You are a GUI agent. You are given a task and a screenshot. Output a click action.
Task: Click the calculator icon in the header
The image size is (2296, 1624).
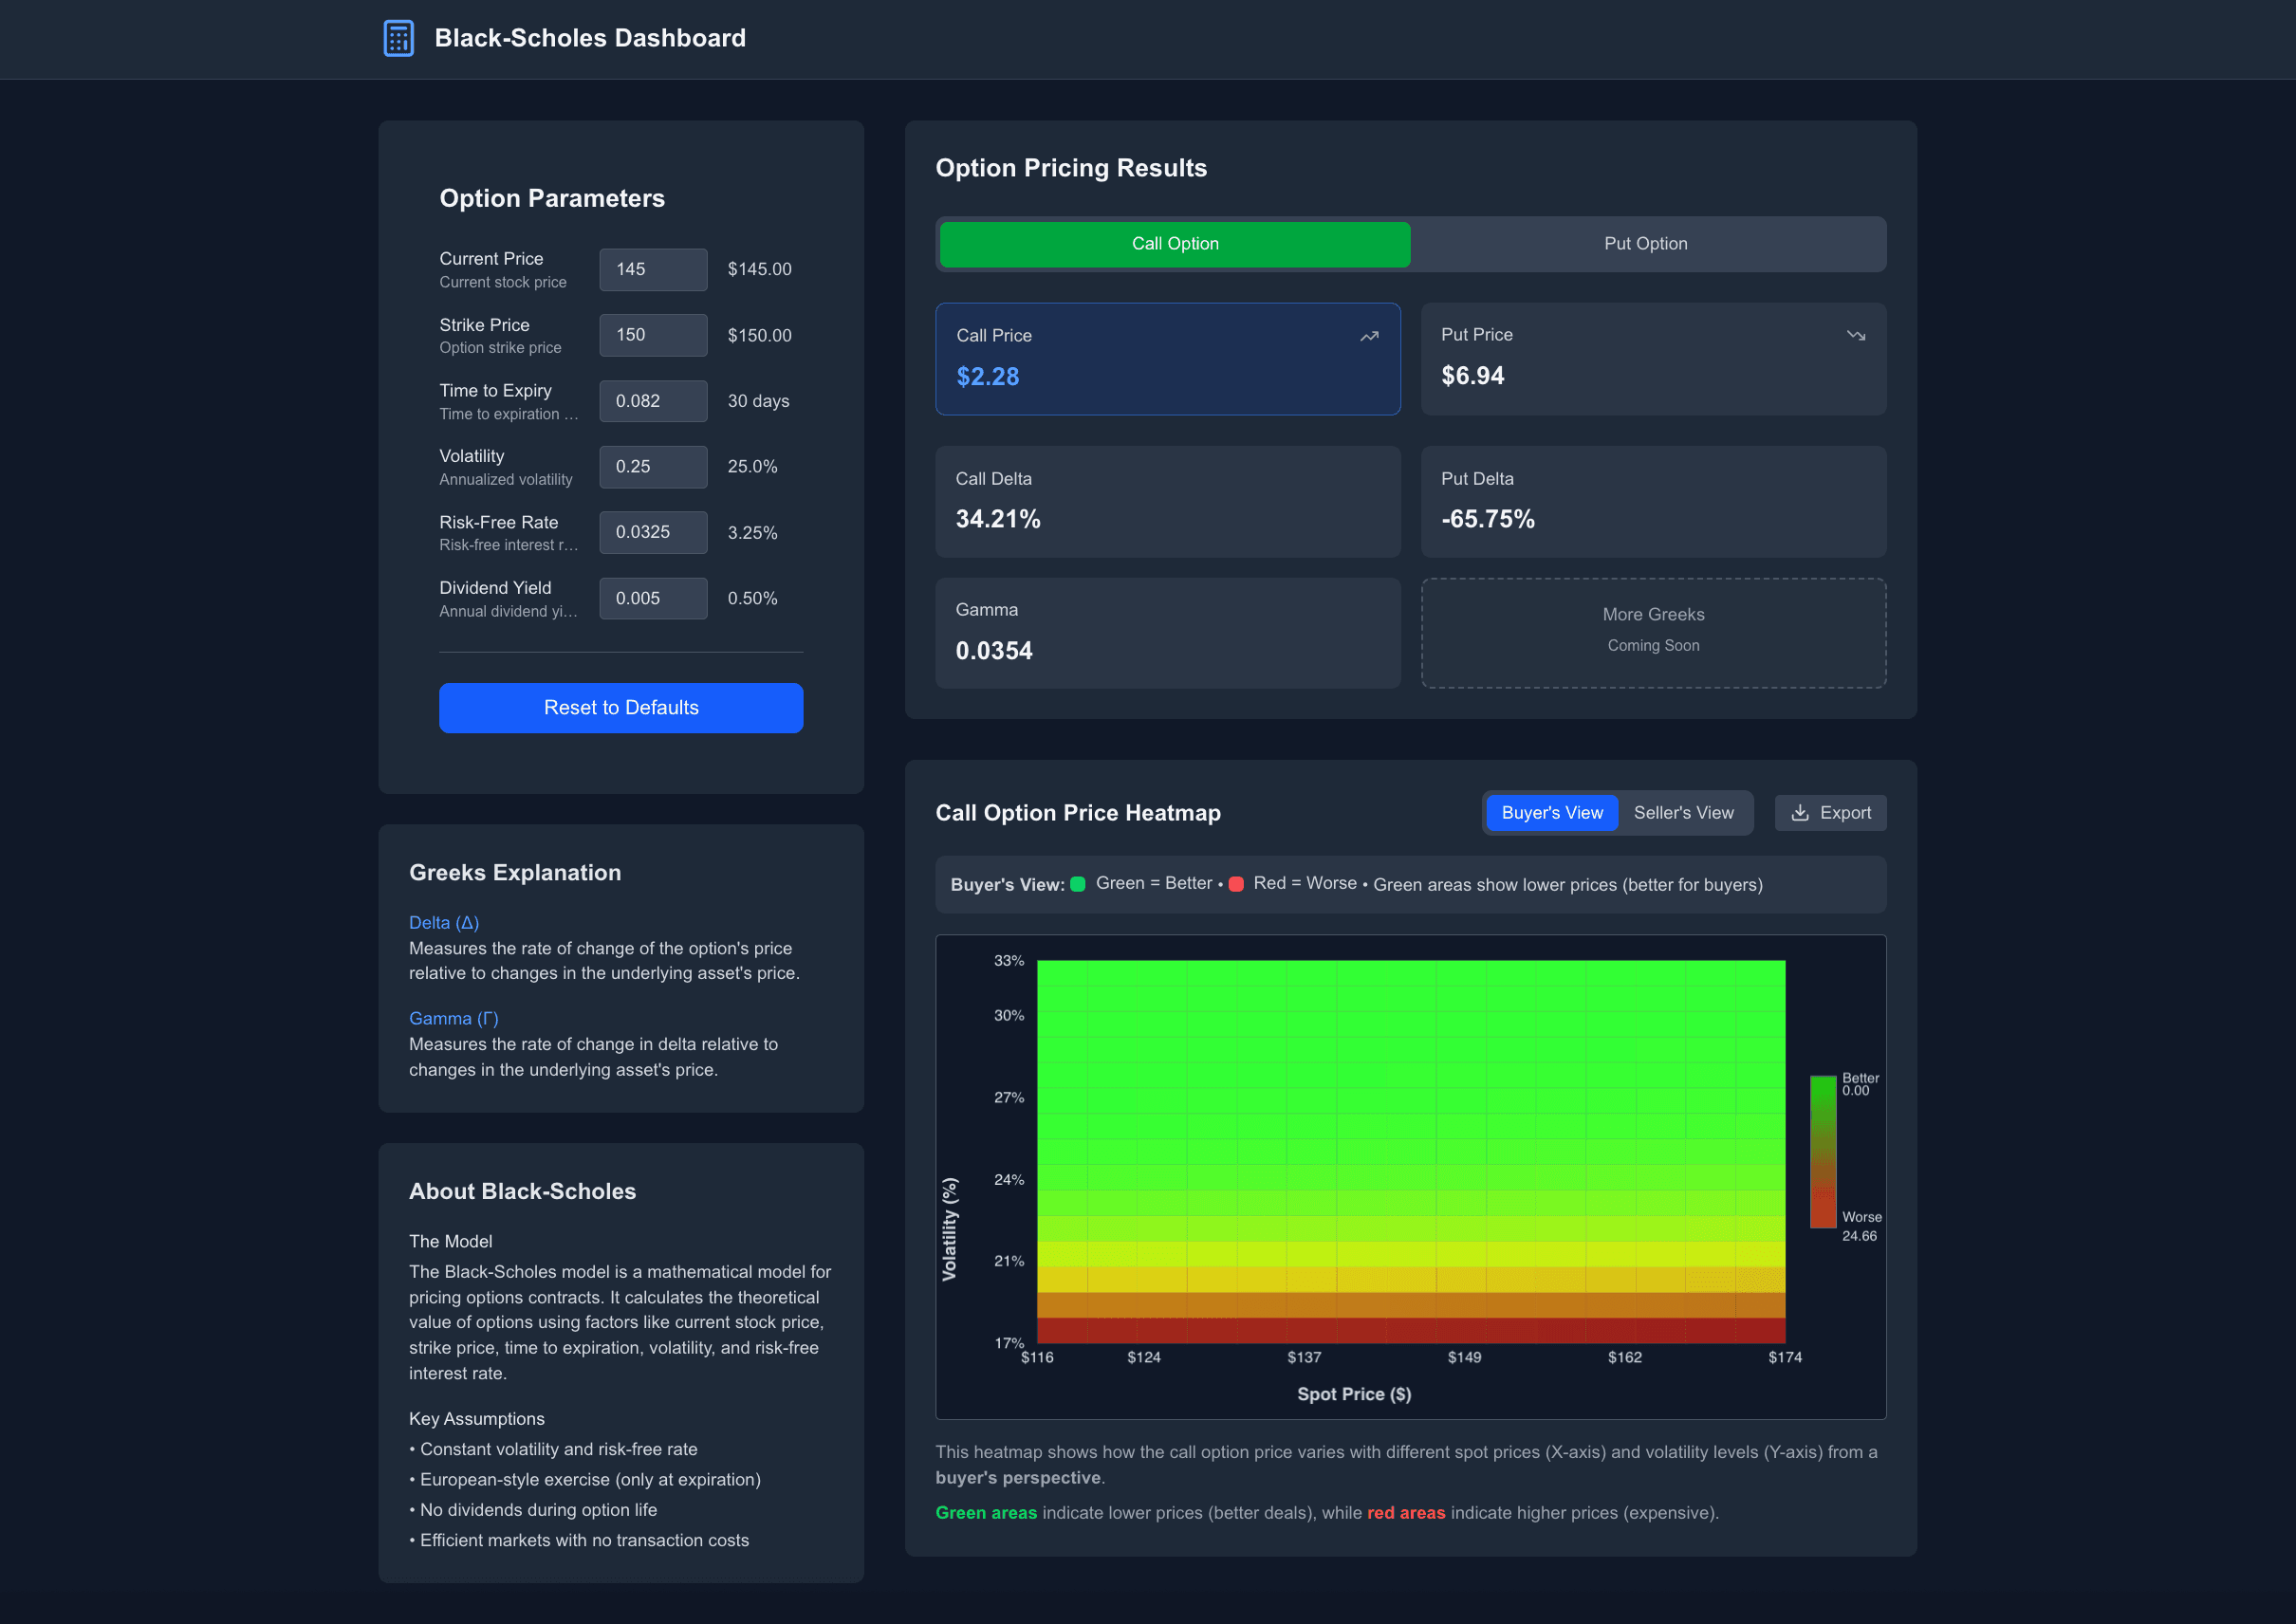click(399, 38)
